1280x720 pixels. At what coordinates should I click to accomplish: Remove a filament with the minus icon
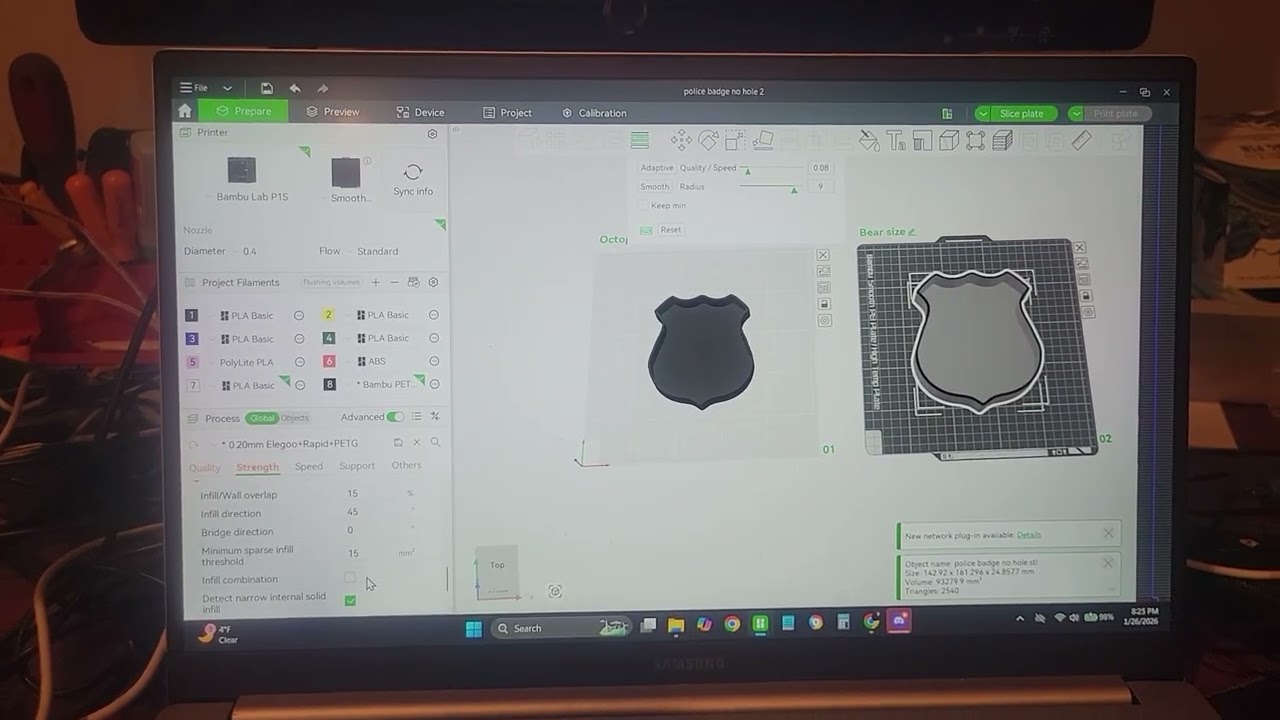394,282
